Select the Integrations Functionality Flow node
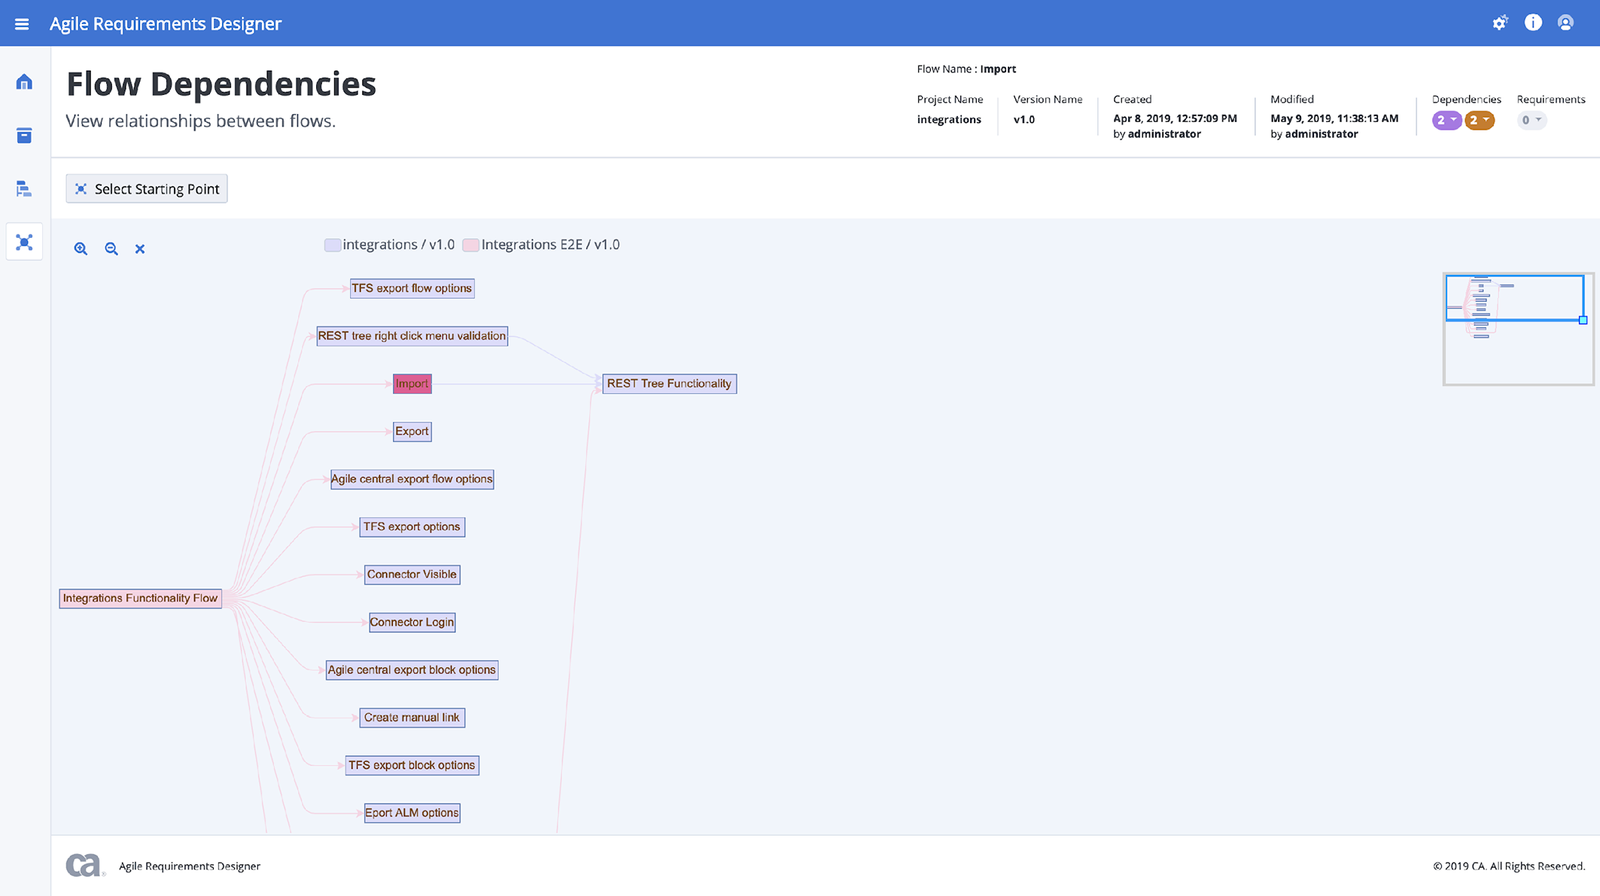The image size is (1600, 896). (x=140, y=598)
